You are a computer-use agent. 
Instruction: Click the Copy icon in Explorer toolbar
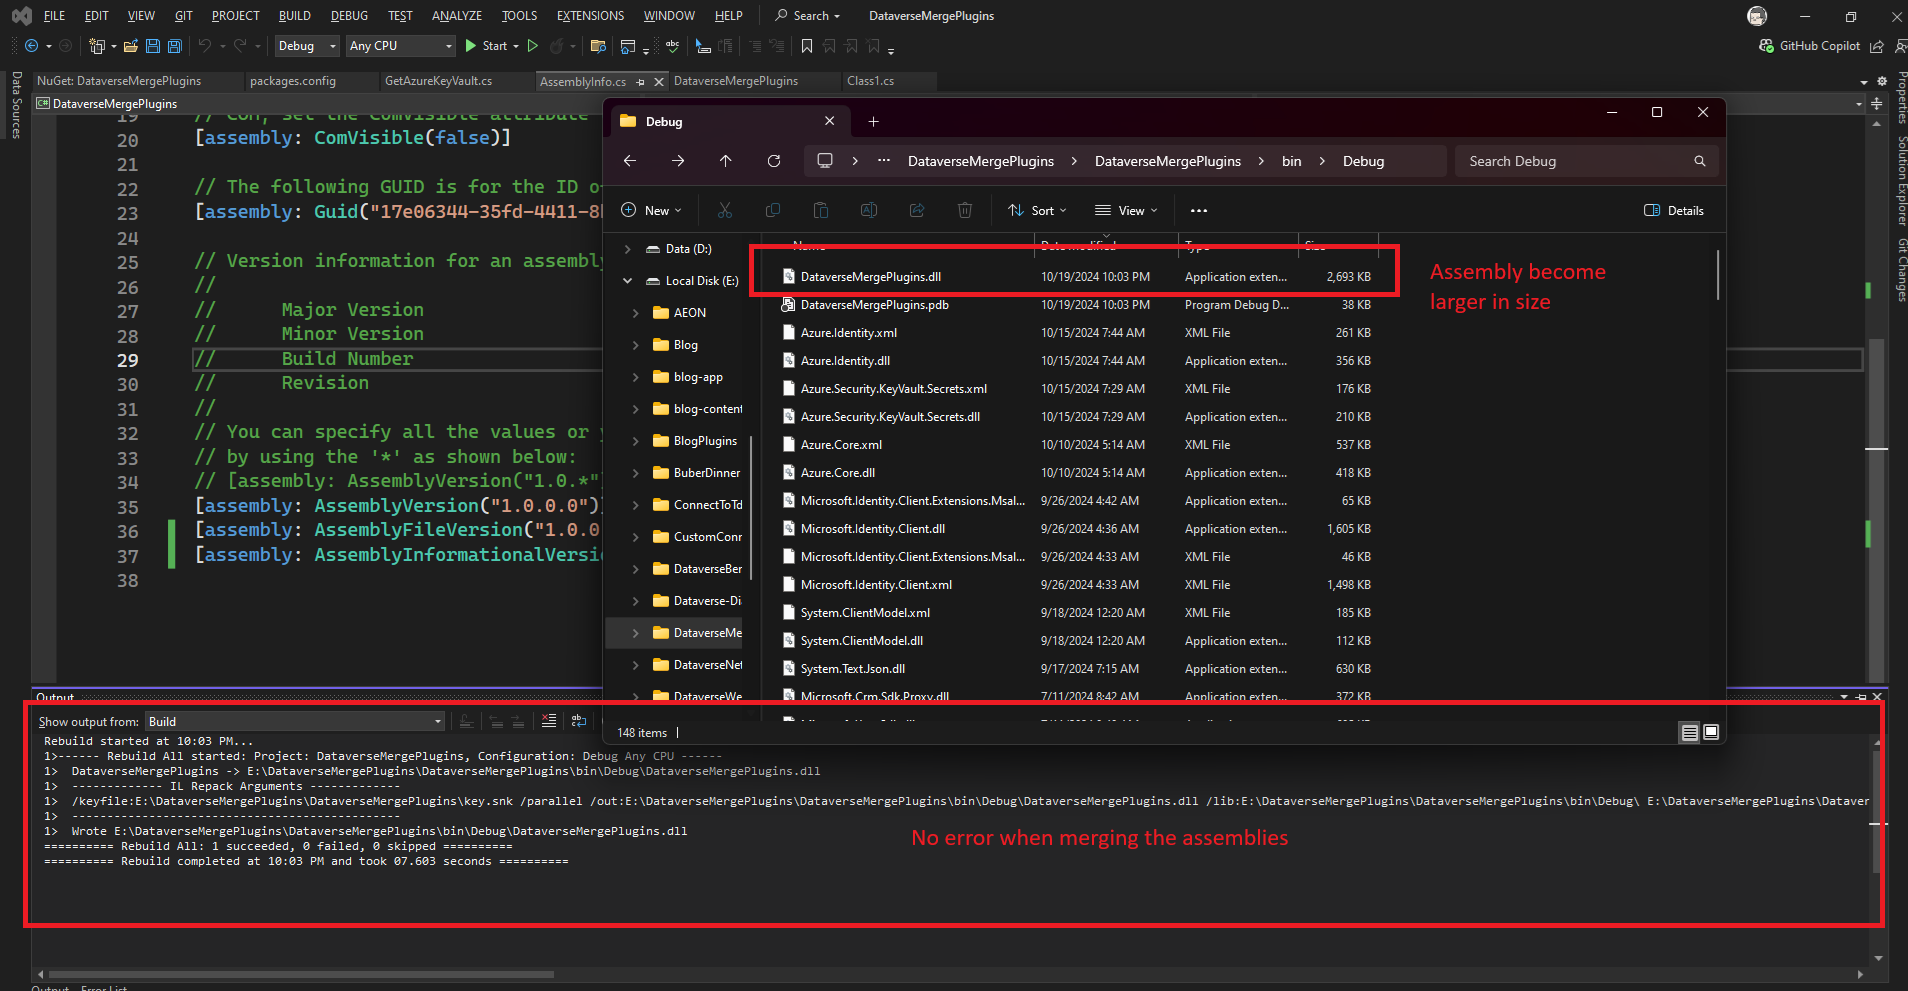(x=773, y=210)
